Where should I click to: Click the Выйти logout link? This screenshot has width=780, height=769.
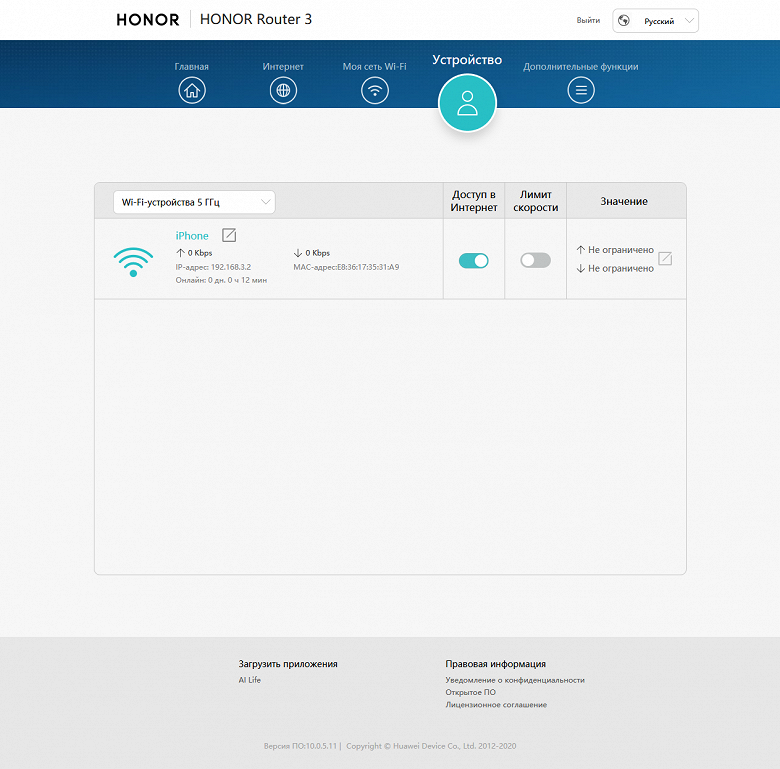click(x=588, y=20)
